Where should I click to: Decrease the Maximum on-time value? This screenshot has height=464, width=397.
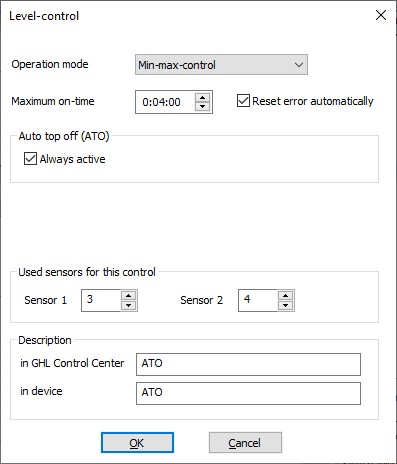tap(202, 107)
